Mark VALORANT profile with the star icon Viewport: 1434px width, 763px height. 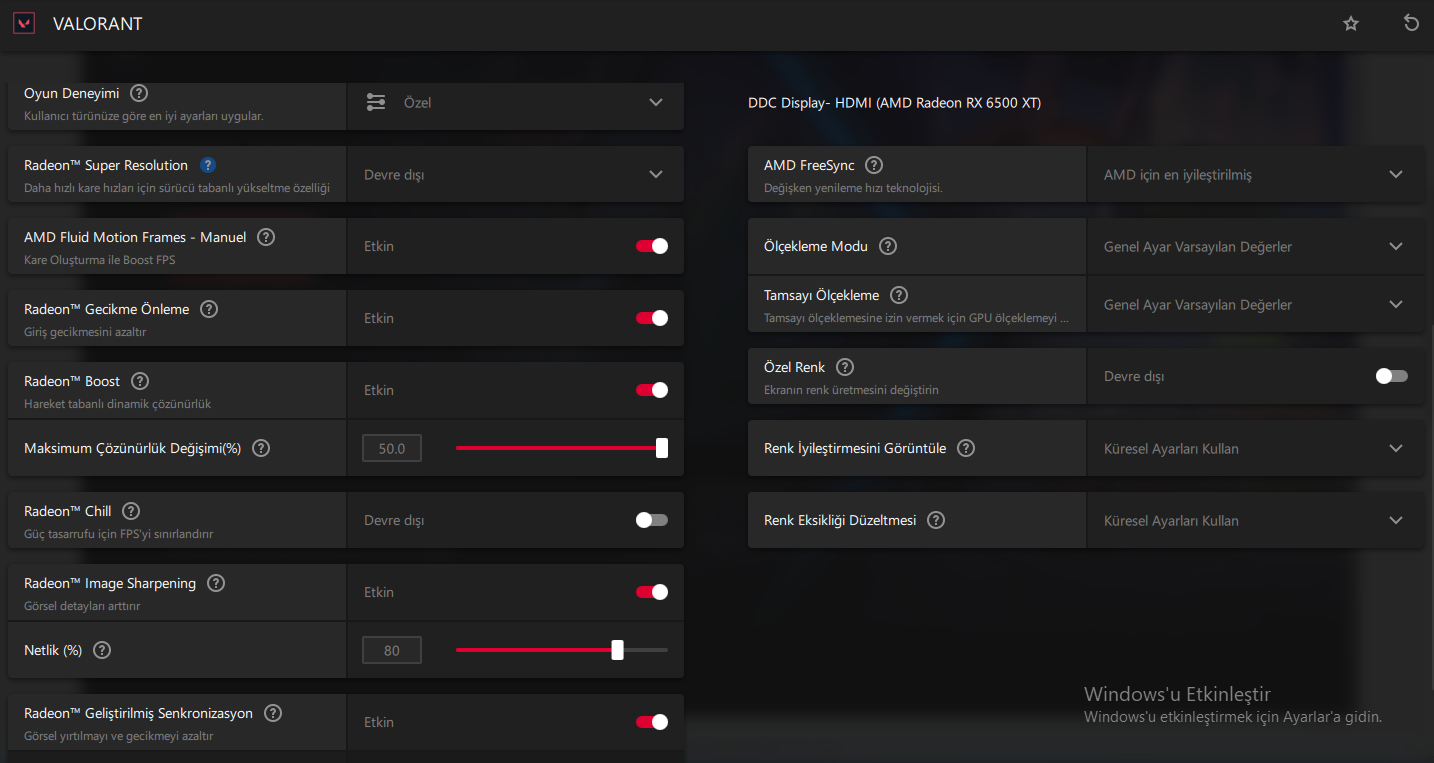pos(1351,23)
